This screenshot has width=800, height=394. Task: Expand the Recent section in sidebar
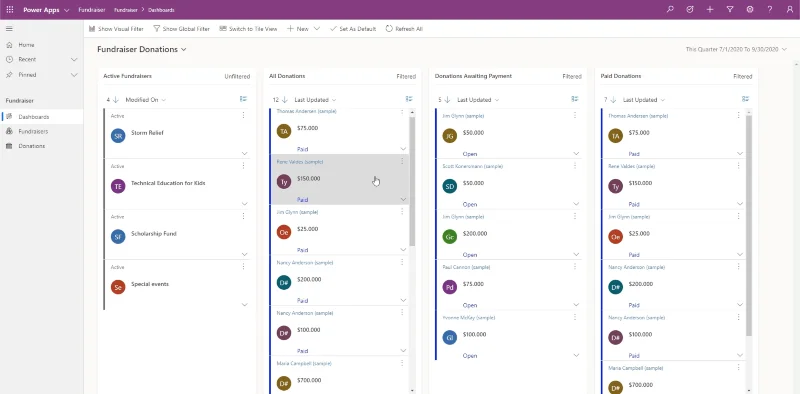click(74, 59)
